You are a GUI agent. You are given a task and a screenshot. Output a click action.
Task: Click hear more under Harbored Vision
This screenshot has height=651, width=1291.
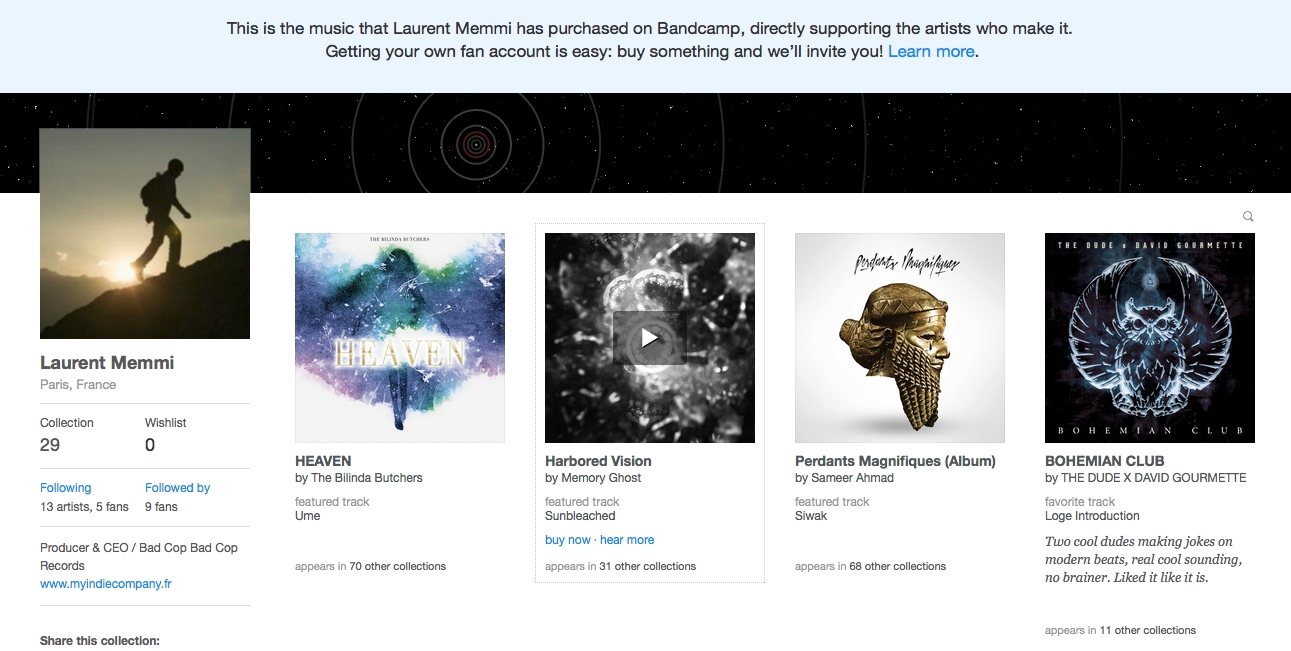(x=627, y=540)
